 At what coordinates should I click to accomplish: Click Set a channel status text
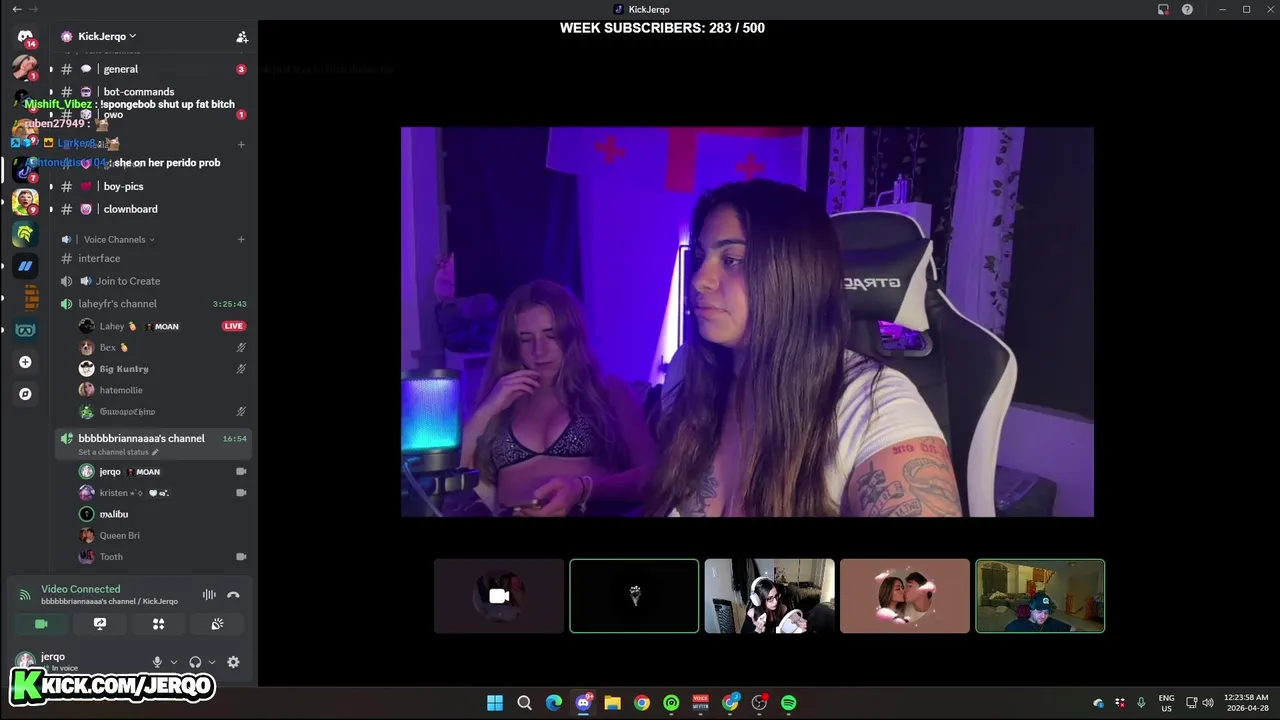(x=113, y=452)
